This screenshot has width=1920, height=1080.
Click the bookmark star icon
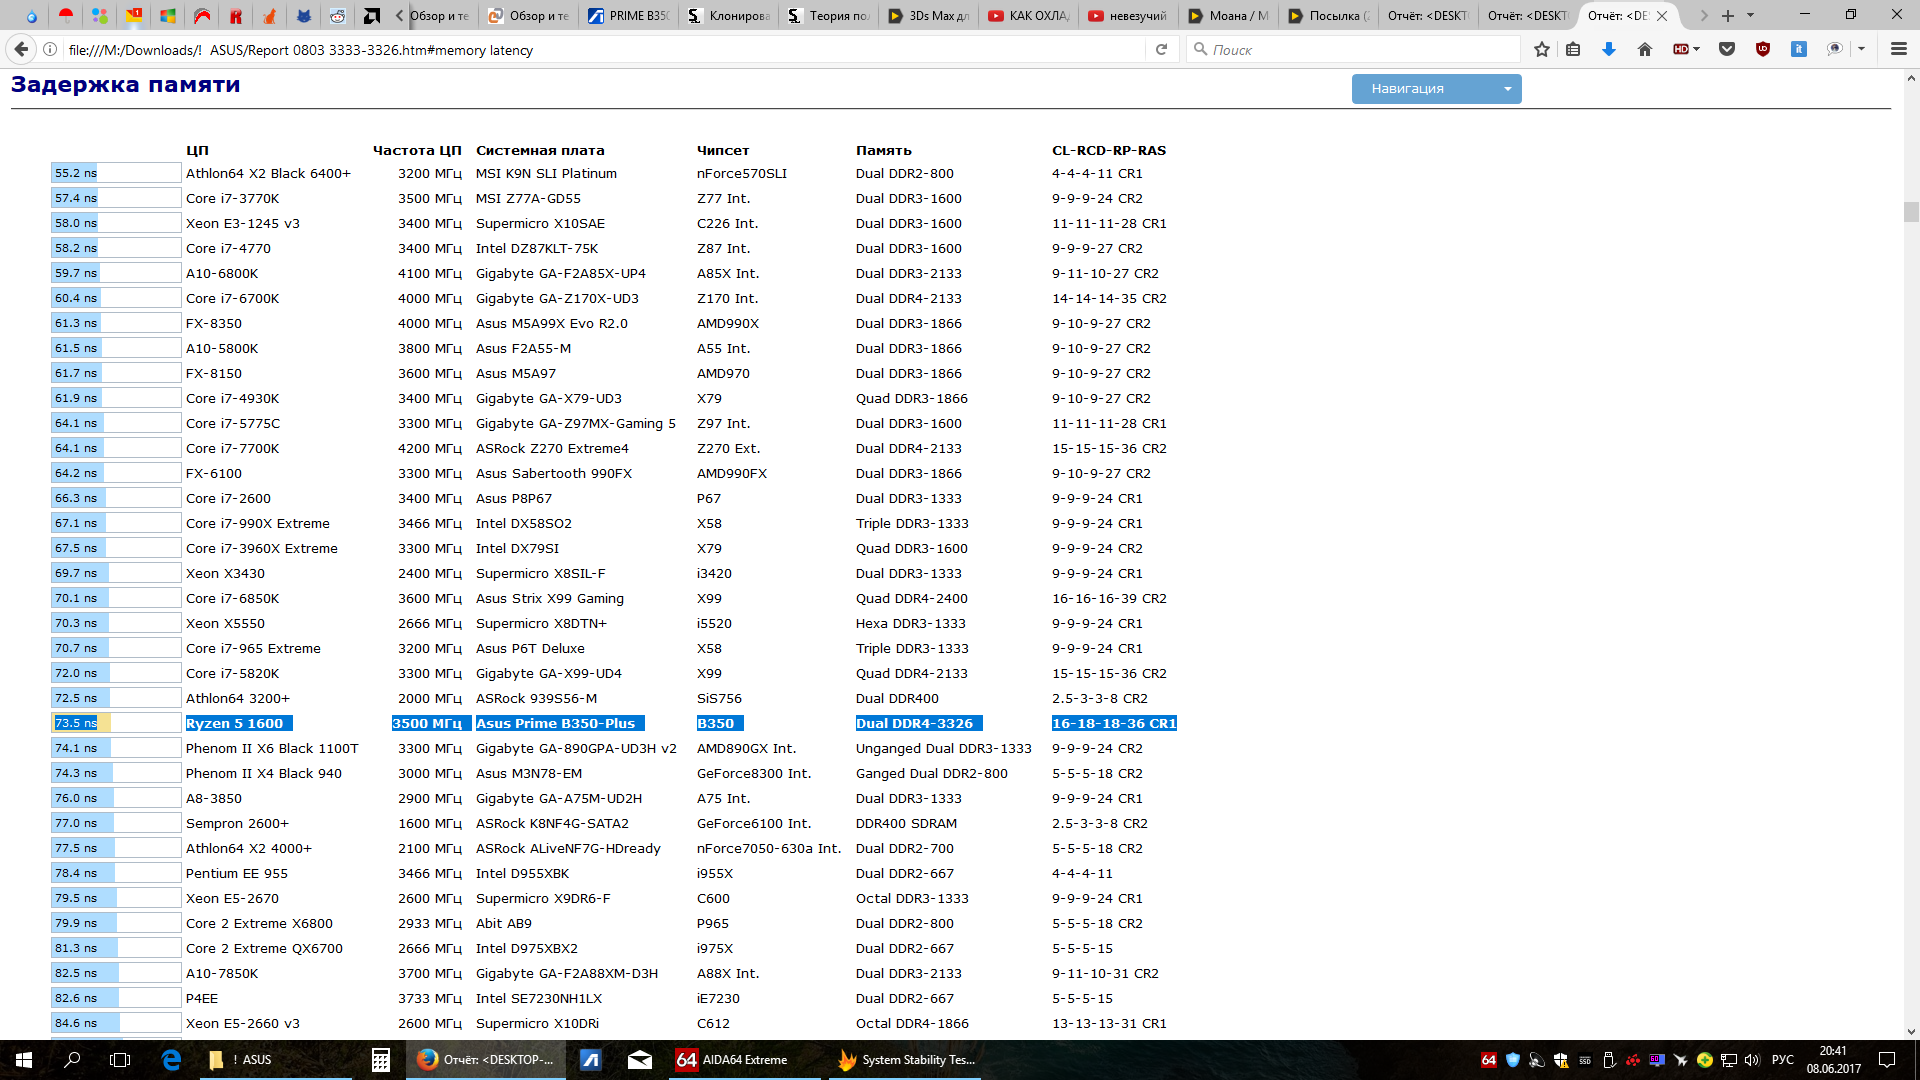coord(1541,49)
